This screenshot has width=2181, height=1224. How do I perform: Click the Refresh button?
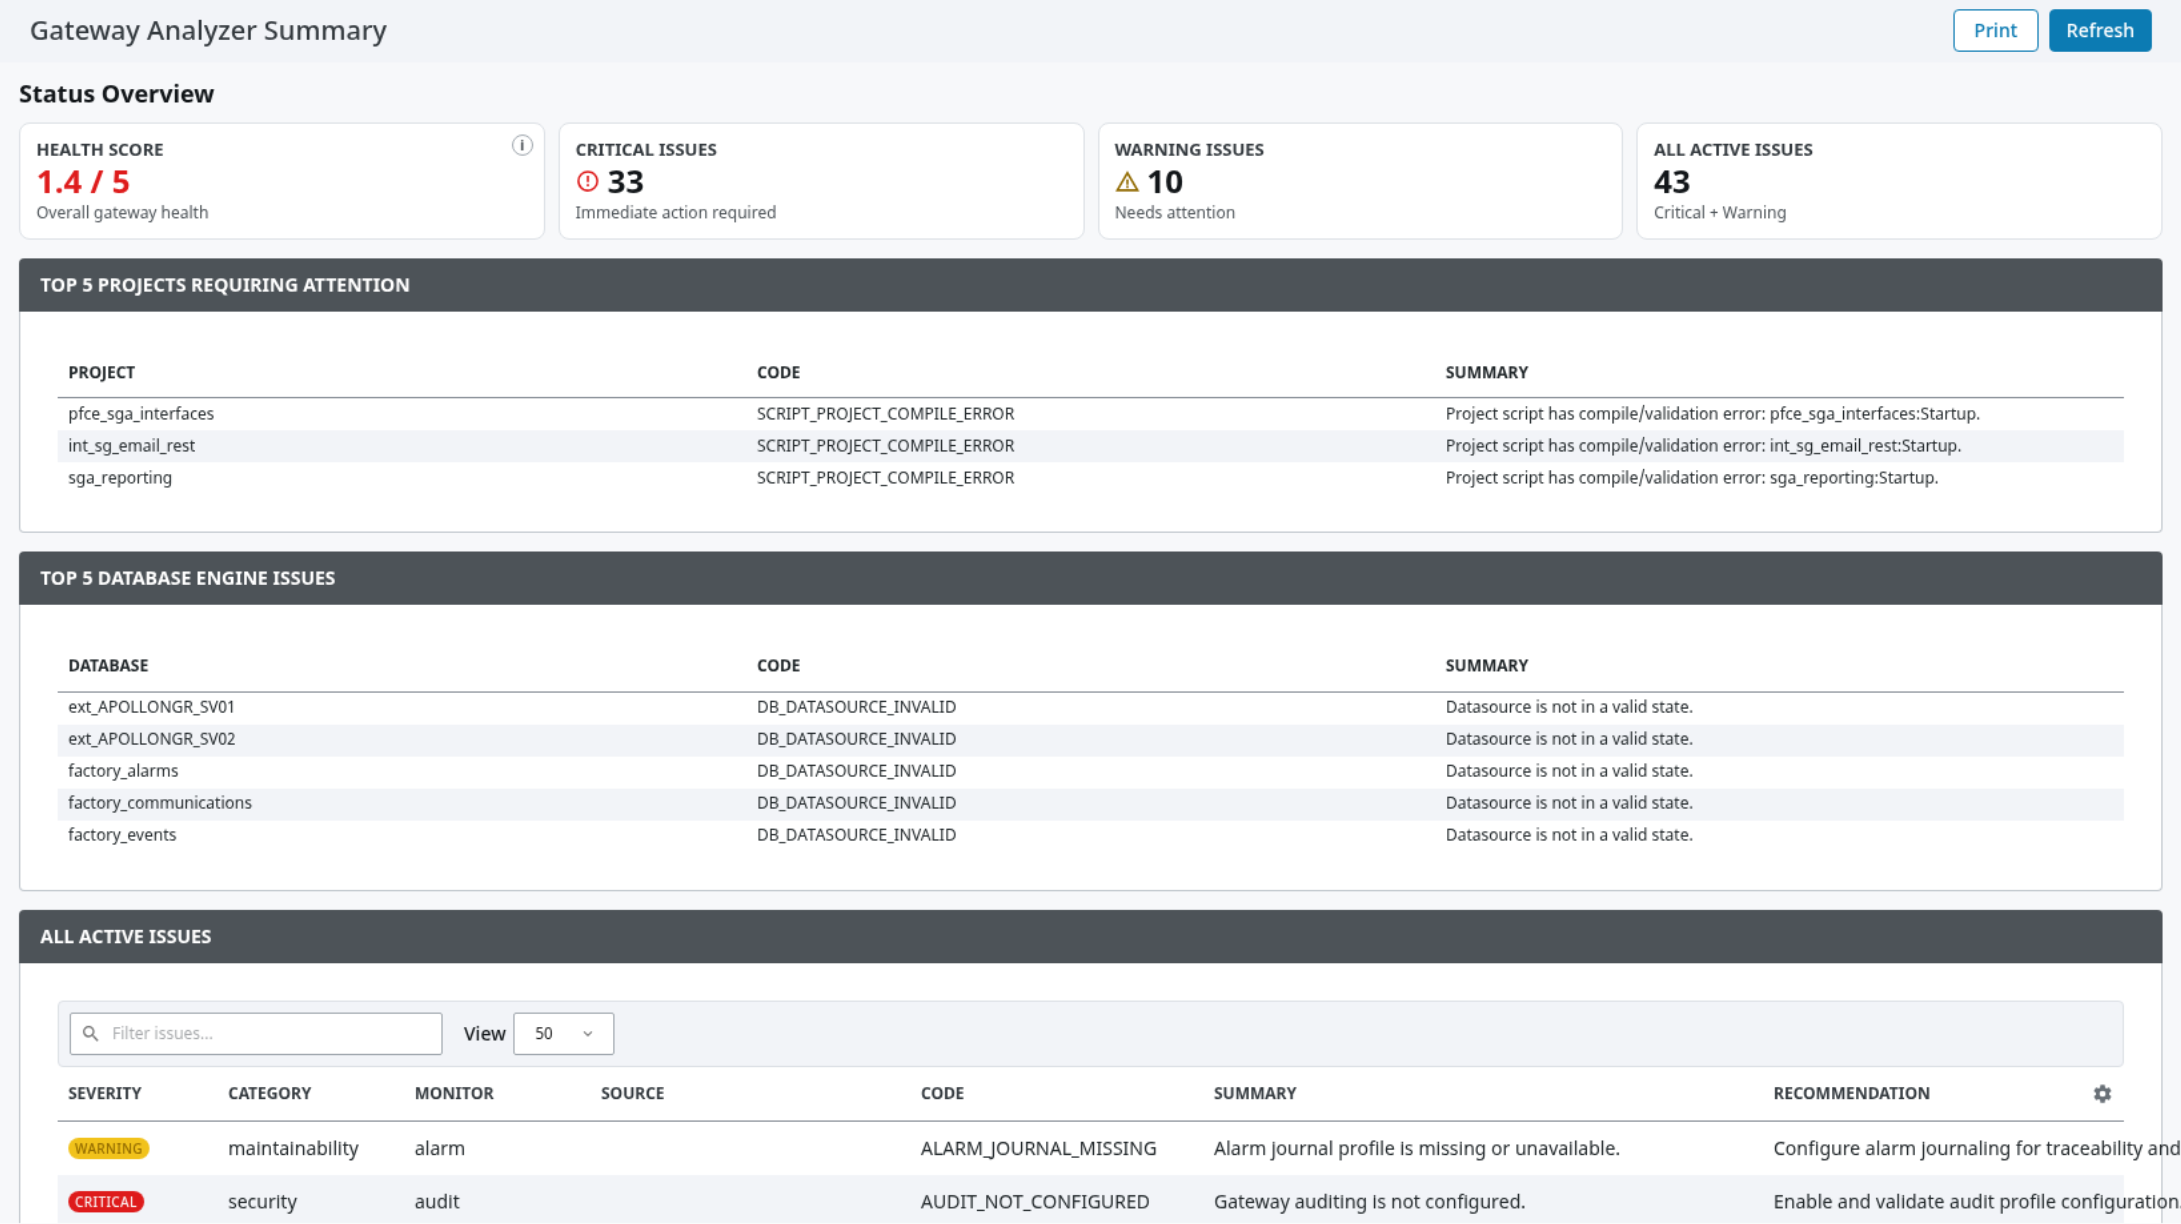(x=2100, y=31)
